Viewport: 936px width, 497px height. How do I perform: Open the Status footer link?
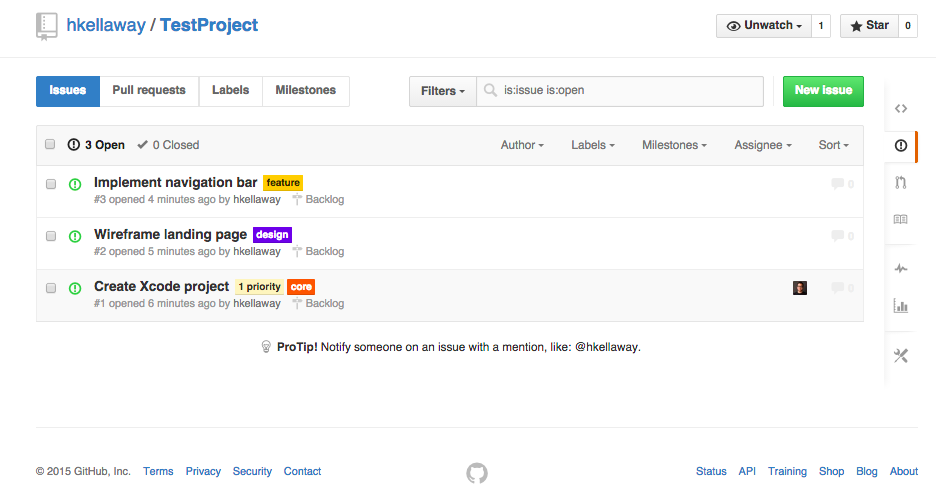[711, 471]
